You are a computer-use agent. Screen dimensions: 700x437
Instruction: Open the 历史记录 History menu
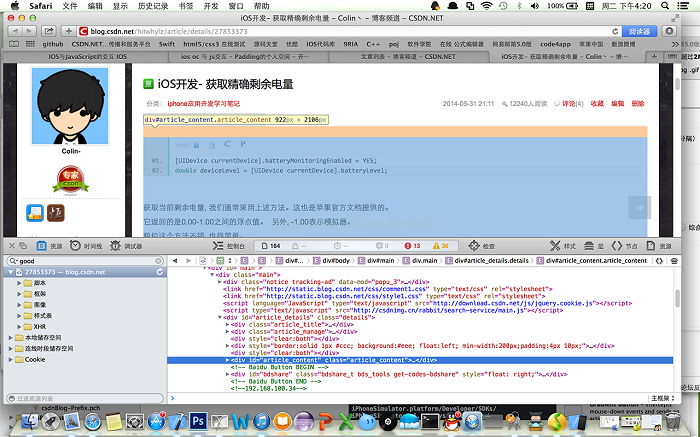click(x=153, y=6)
